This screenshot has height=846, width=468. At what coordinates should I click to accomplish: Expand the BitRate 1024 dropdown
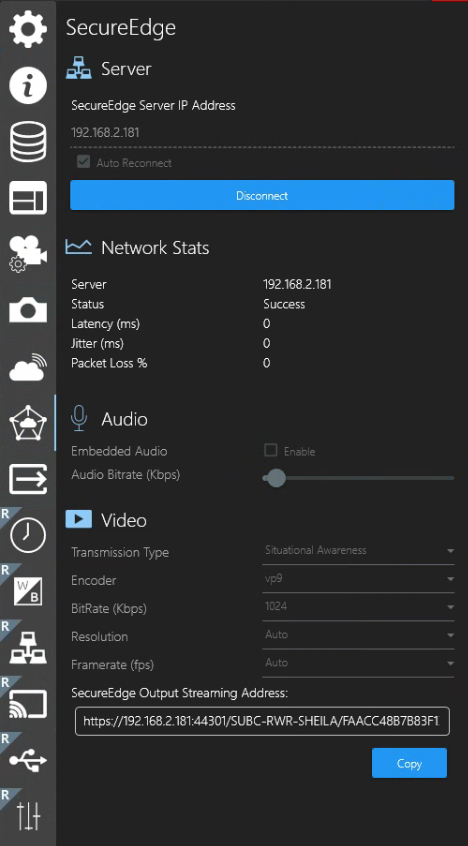coord(358,607)
